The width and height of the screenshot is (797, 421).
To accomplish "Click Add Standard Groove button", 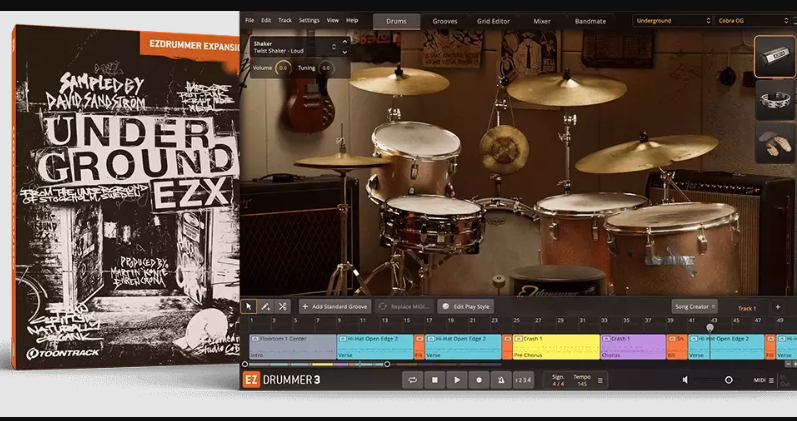I will [x=335, y=307].
